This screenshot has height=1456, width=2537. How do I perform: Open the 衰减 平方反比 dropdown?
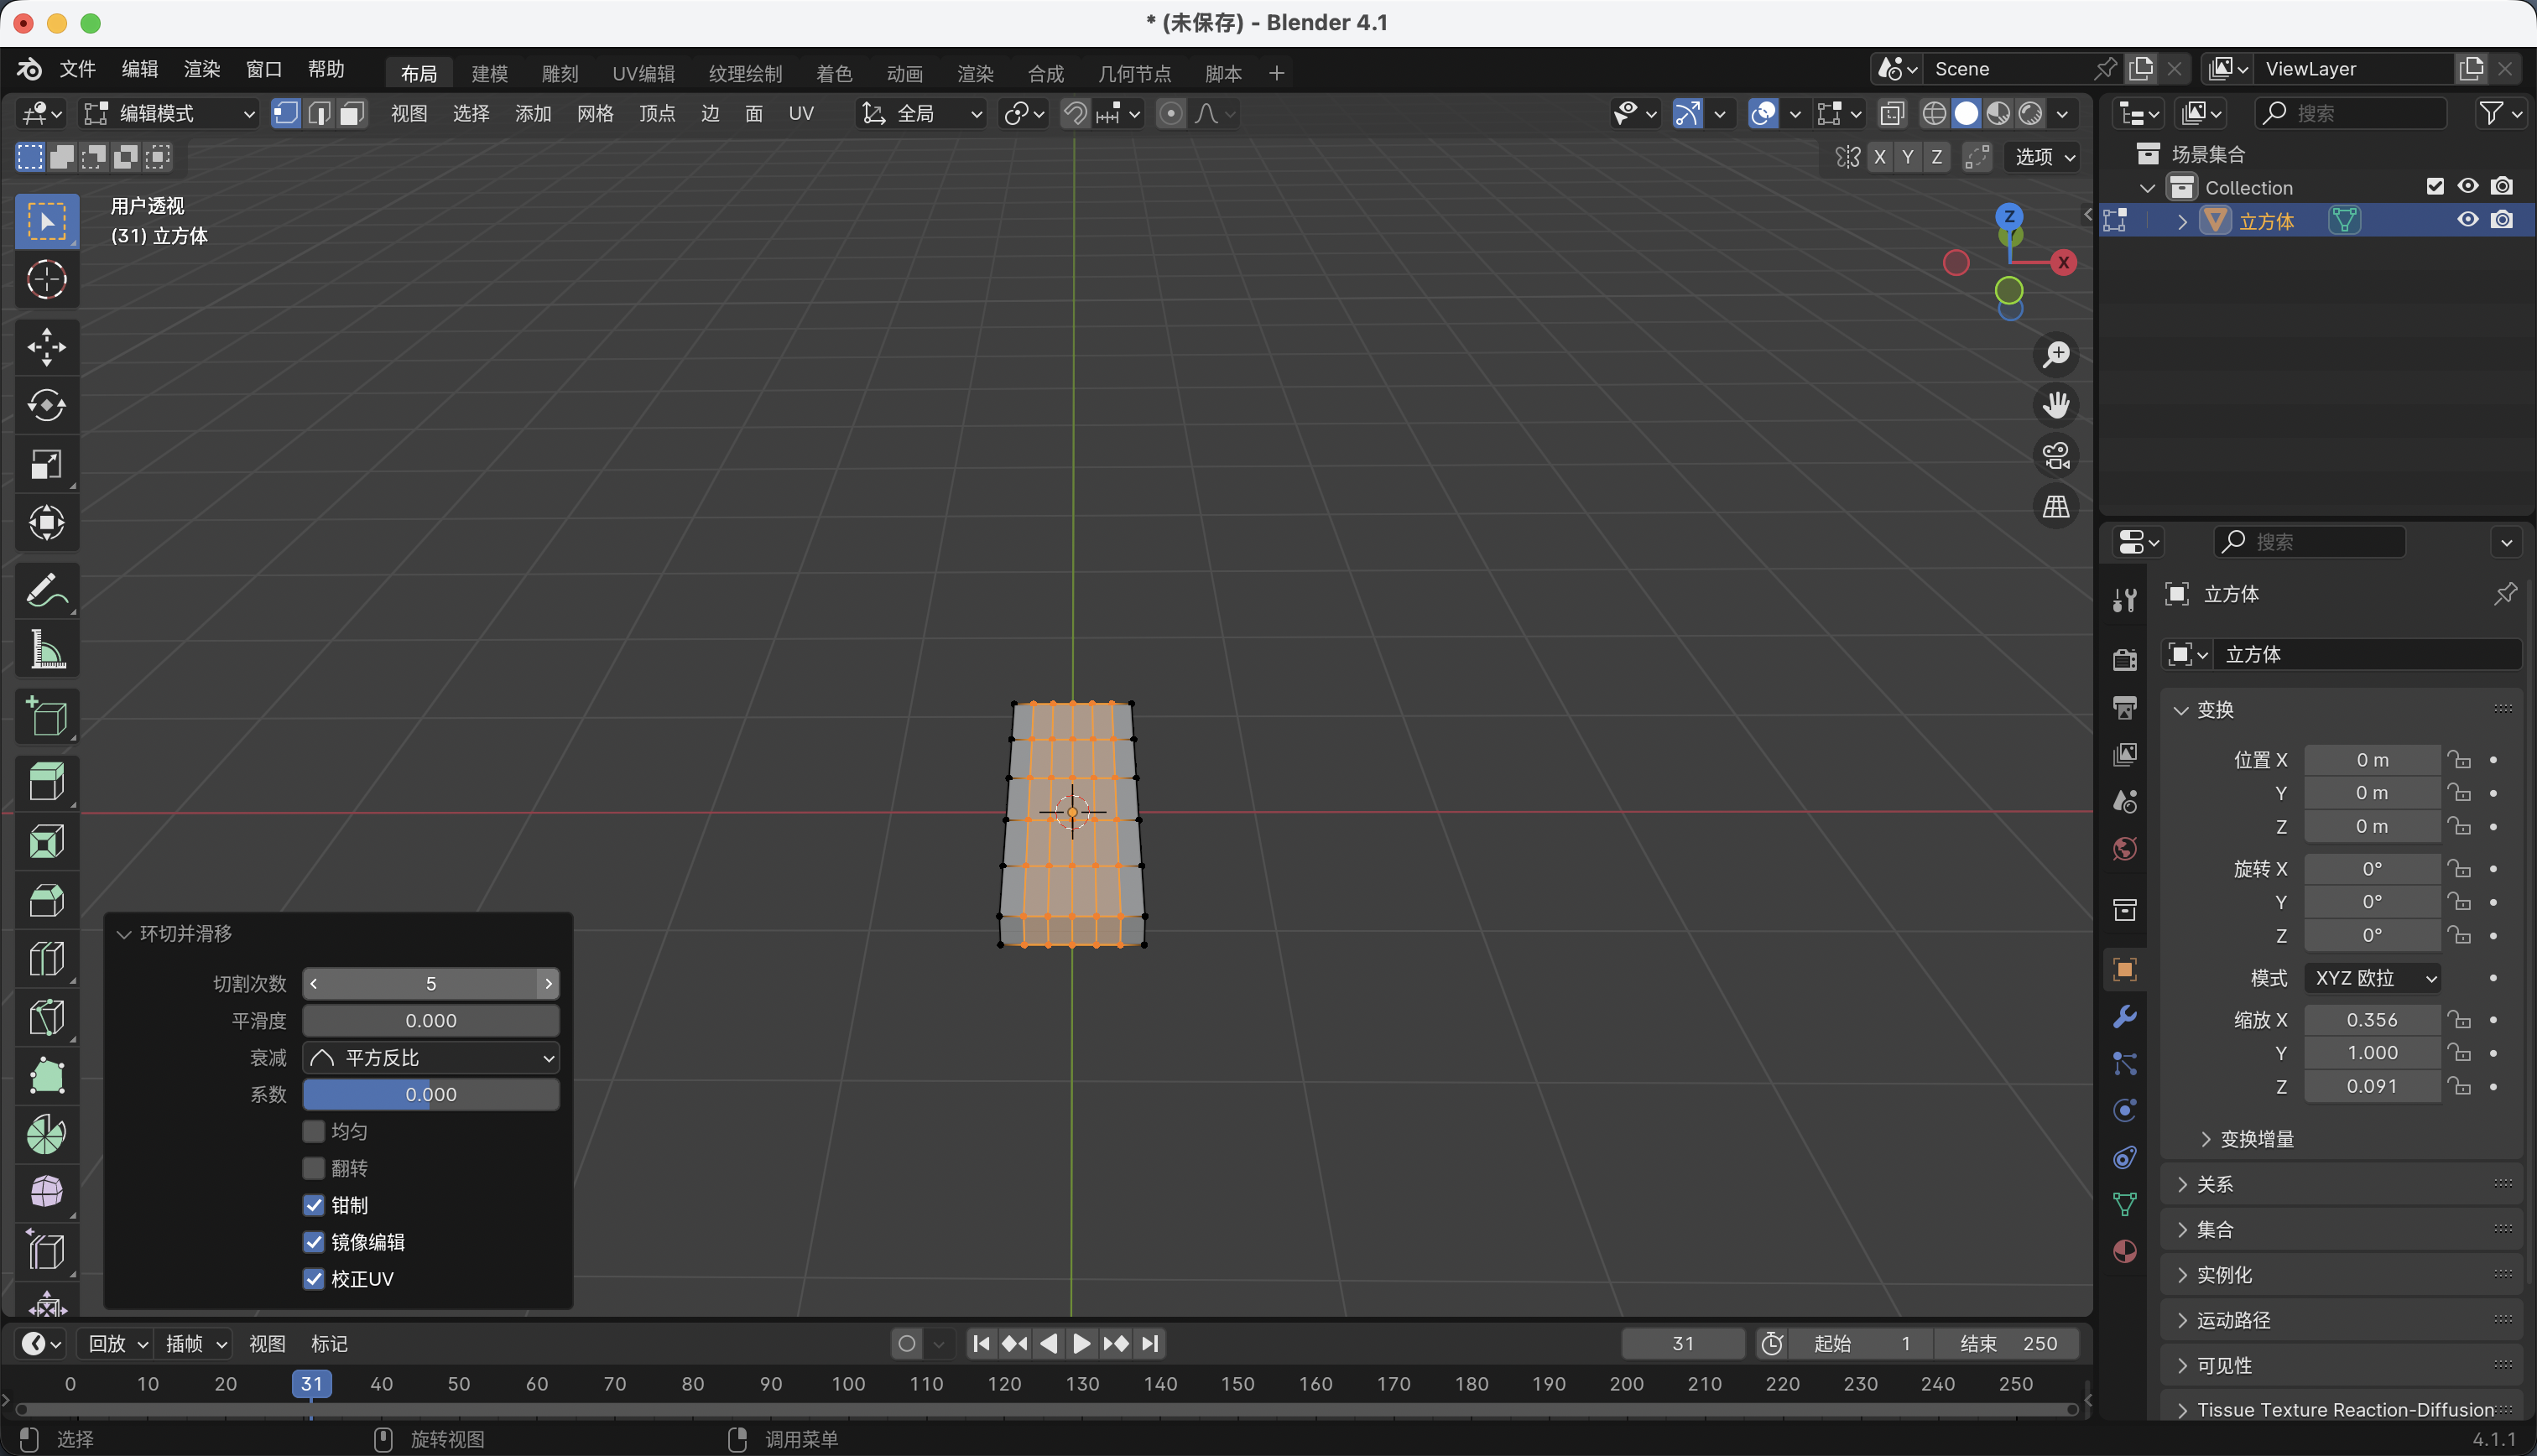[431, 1058]
